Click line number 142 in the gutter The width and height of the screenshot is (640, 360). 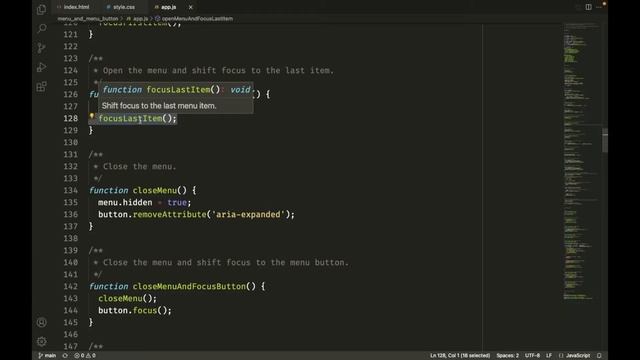tap(71, 286)
